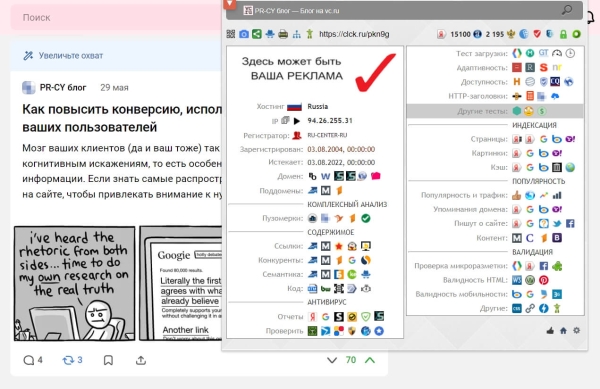Click the CQ icon in Доступность row

point(555,81)
